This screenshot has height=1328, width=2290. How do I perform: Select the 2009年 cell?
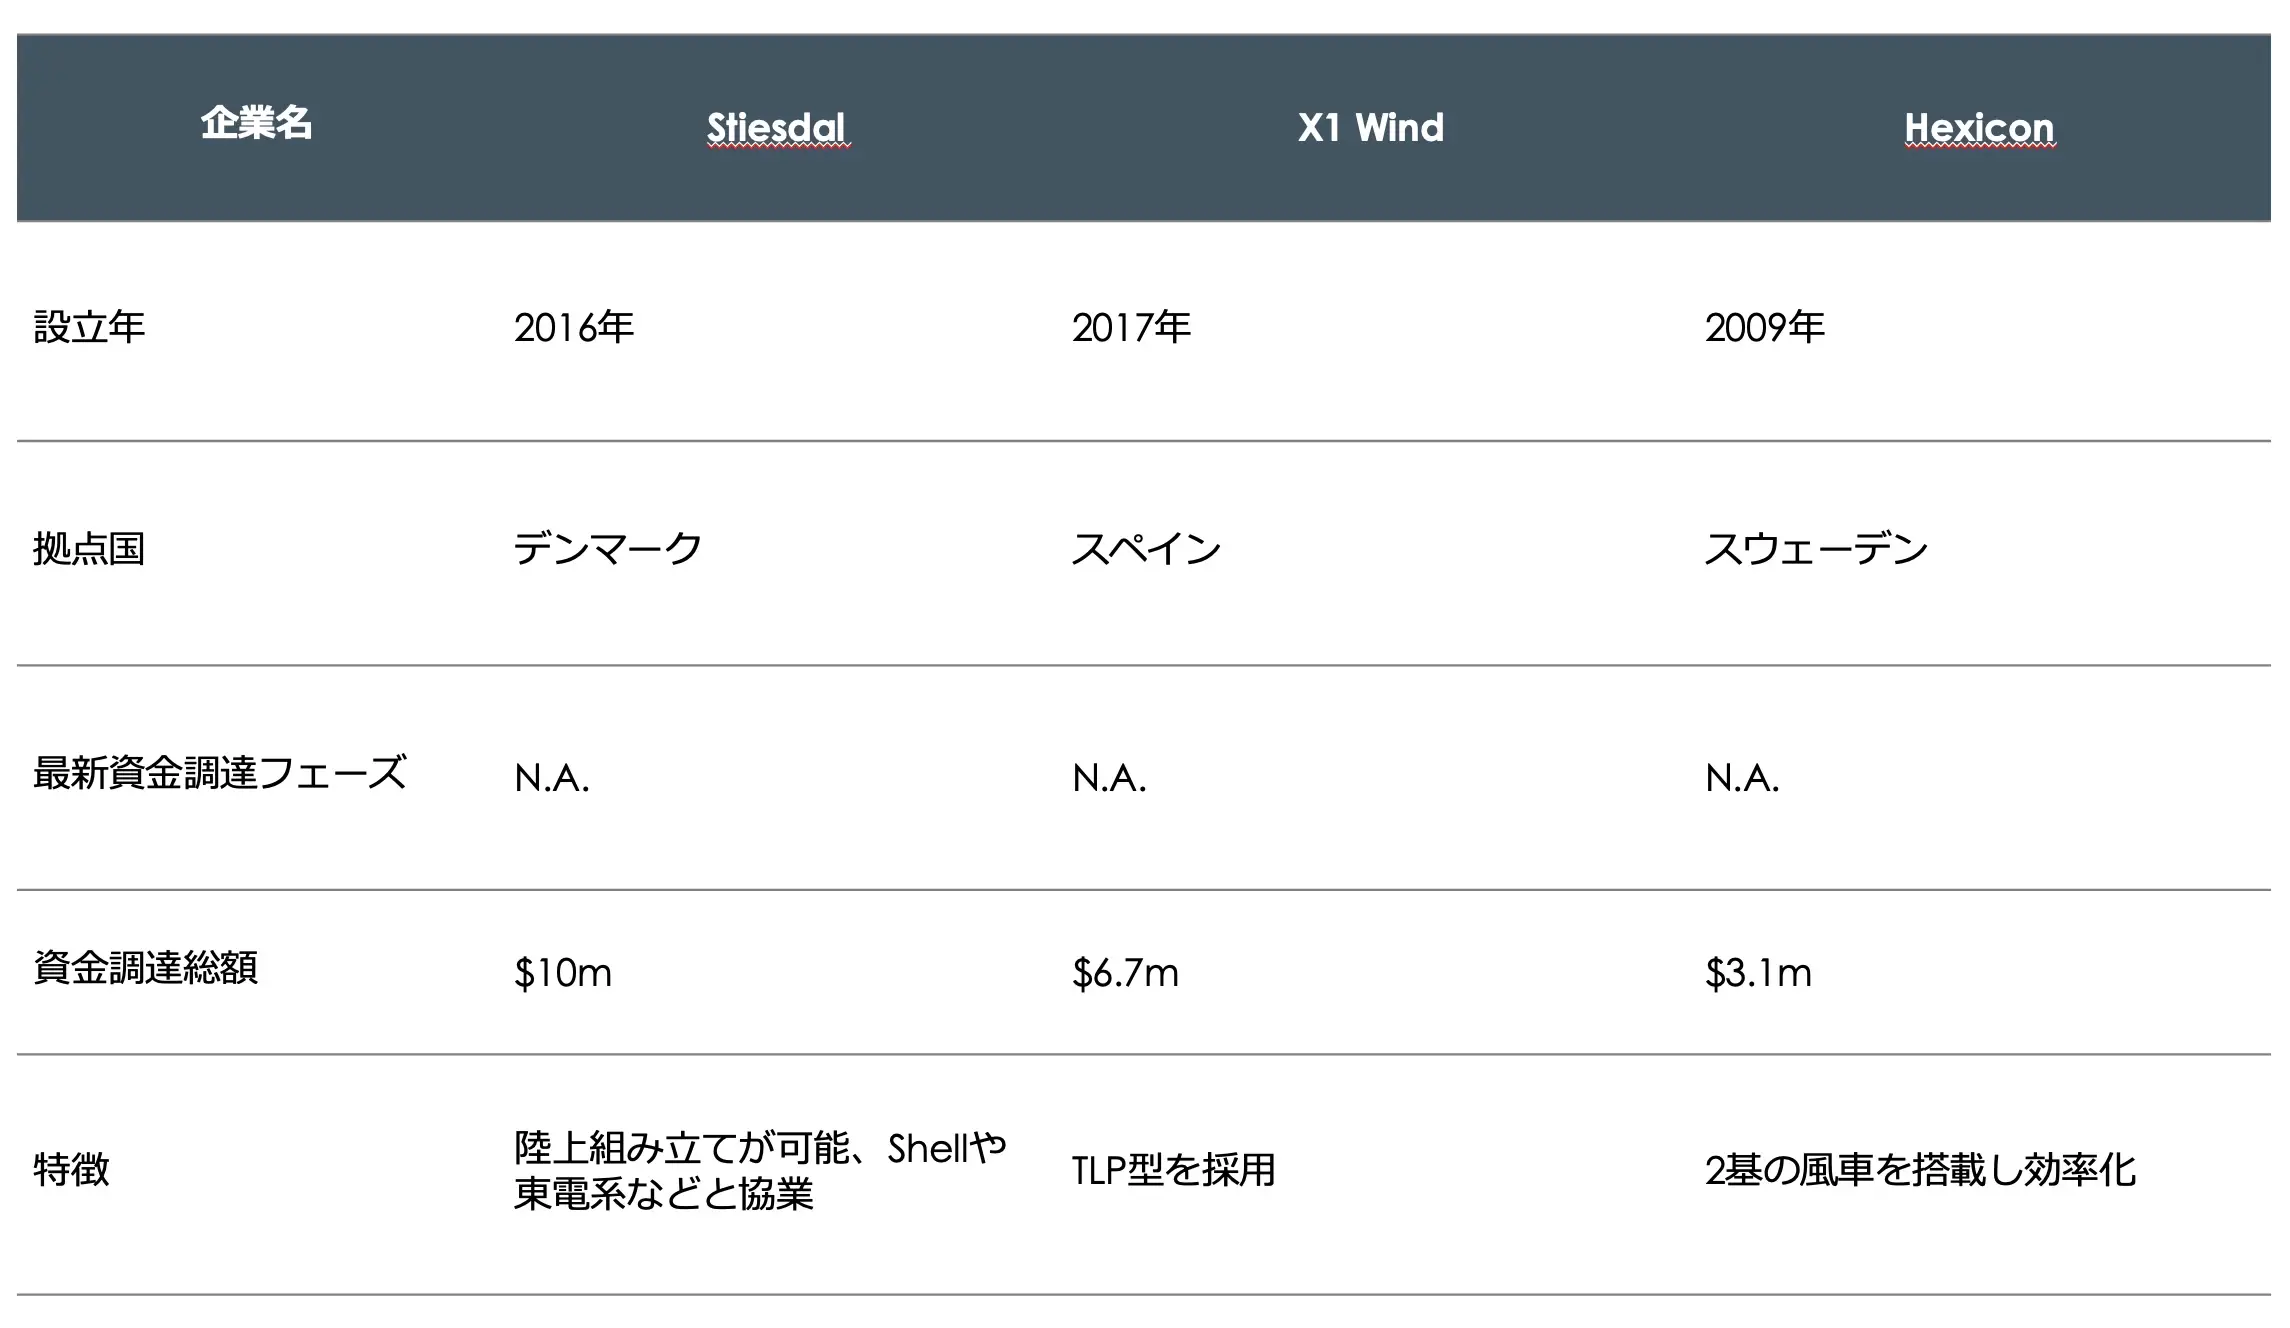click(1765, 327)
